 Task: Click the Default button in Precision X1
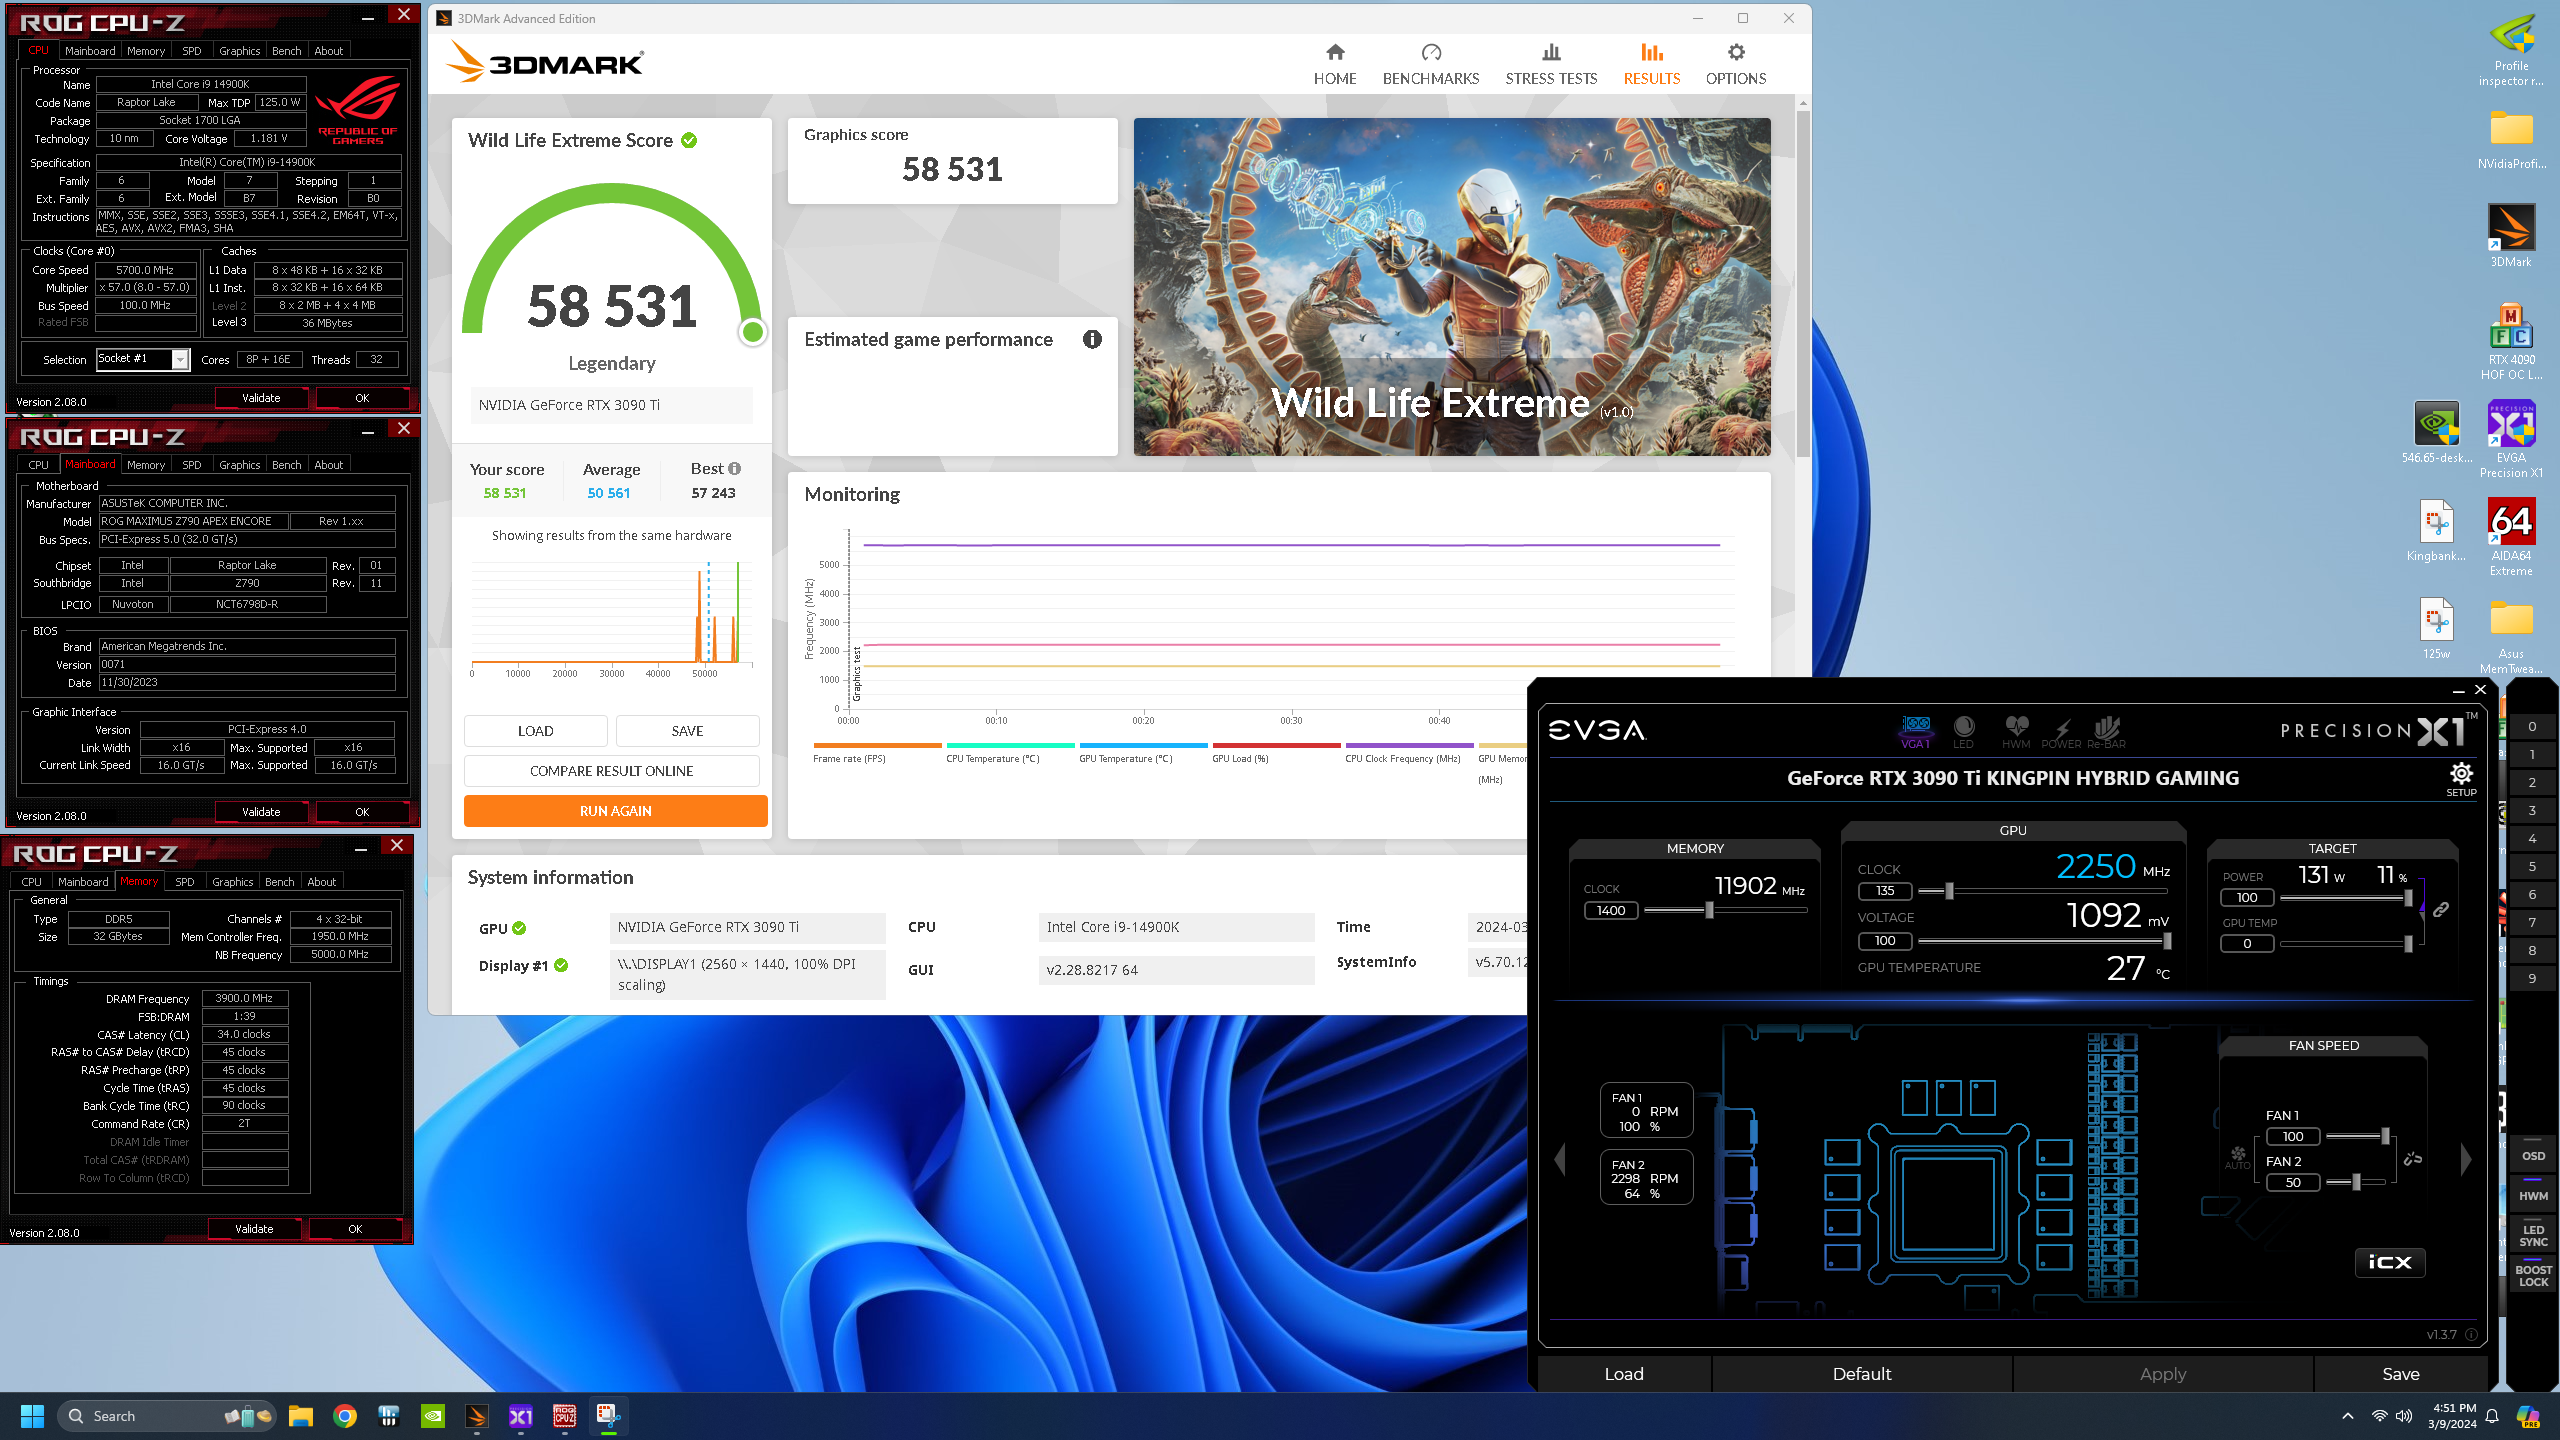1862,1374
